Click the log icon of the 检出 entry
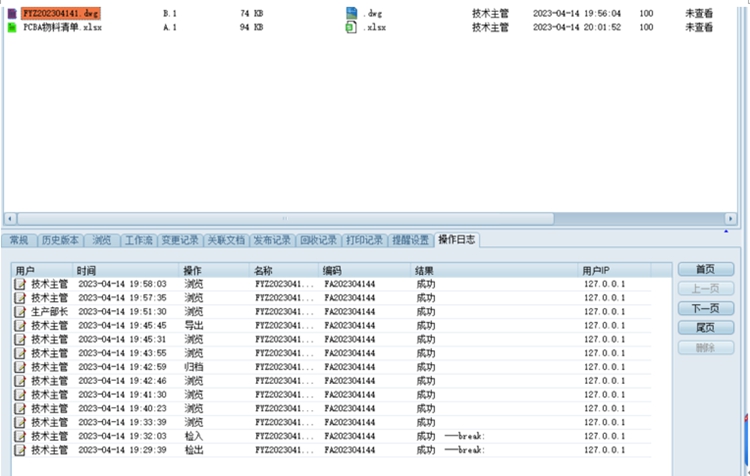 [x=20, y=451]
